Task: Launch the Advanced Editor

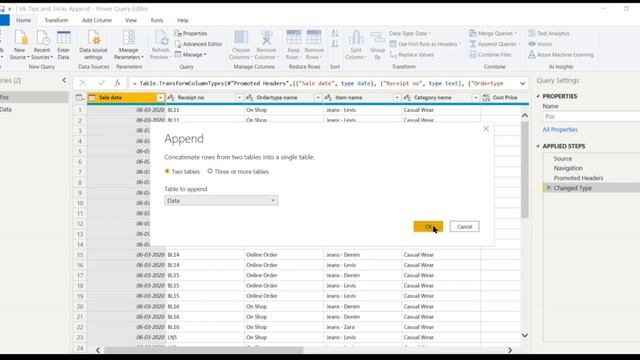Action: coord(199,44)
